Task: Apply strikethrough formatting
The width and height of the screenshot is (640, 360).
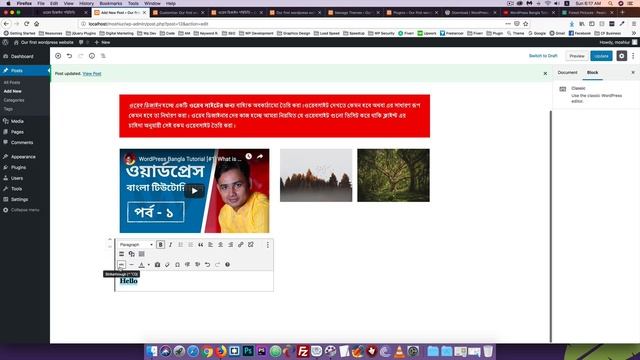Action: (122, 264)
